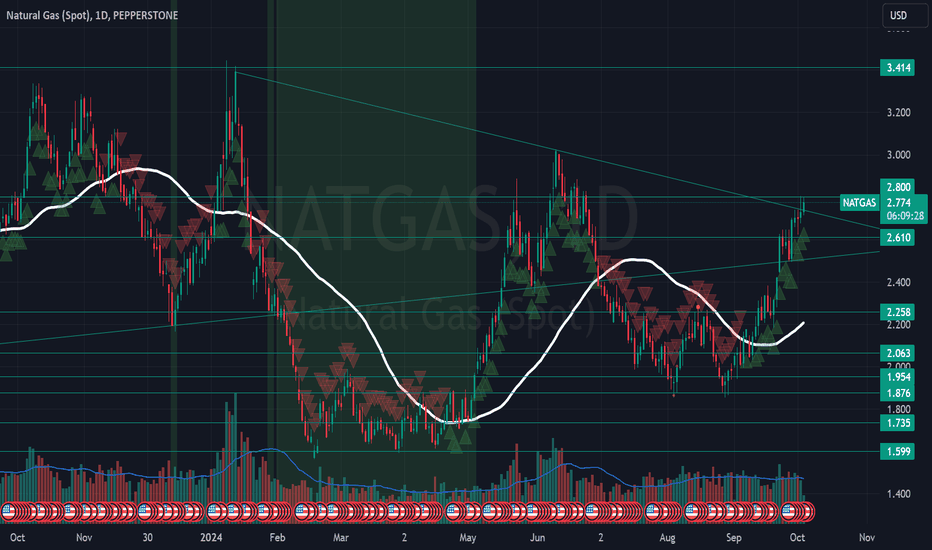Select the 1.599 horizontal line price label
This screenshot has height=550, width=932.
point(897,452)
